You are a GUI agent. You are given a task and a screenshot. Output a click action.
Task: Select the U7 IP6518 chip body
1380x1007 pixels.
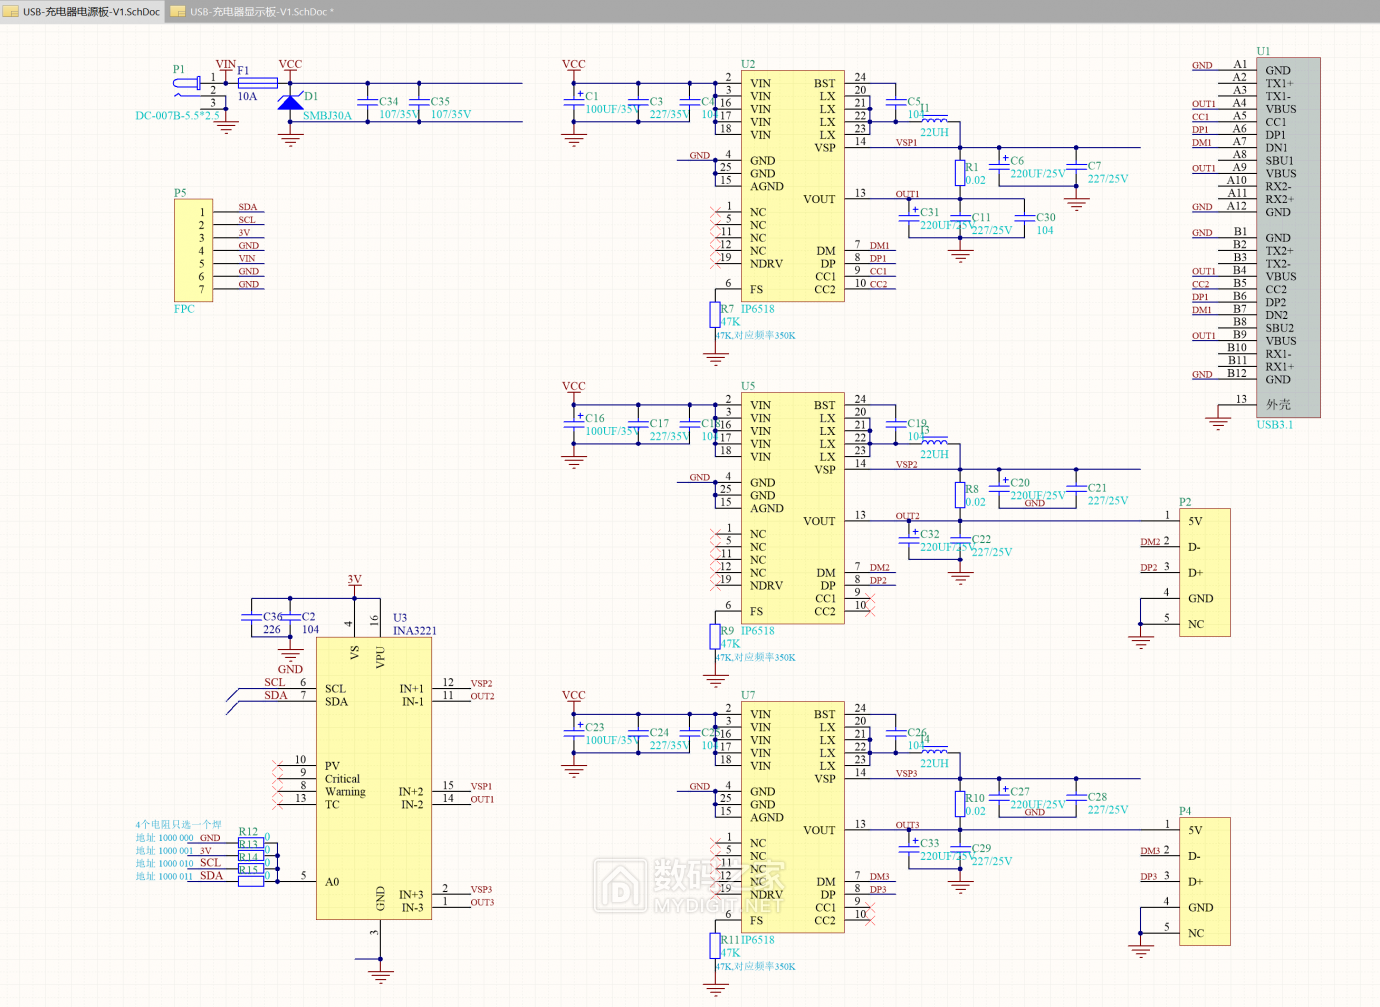click(x=792, y=817)
